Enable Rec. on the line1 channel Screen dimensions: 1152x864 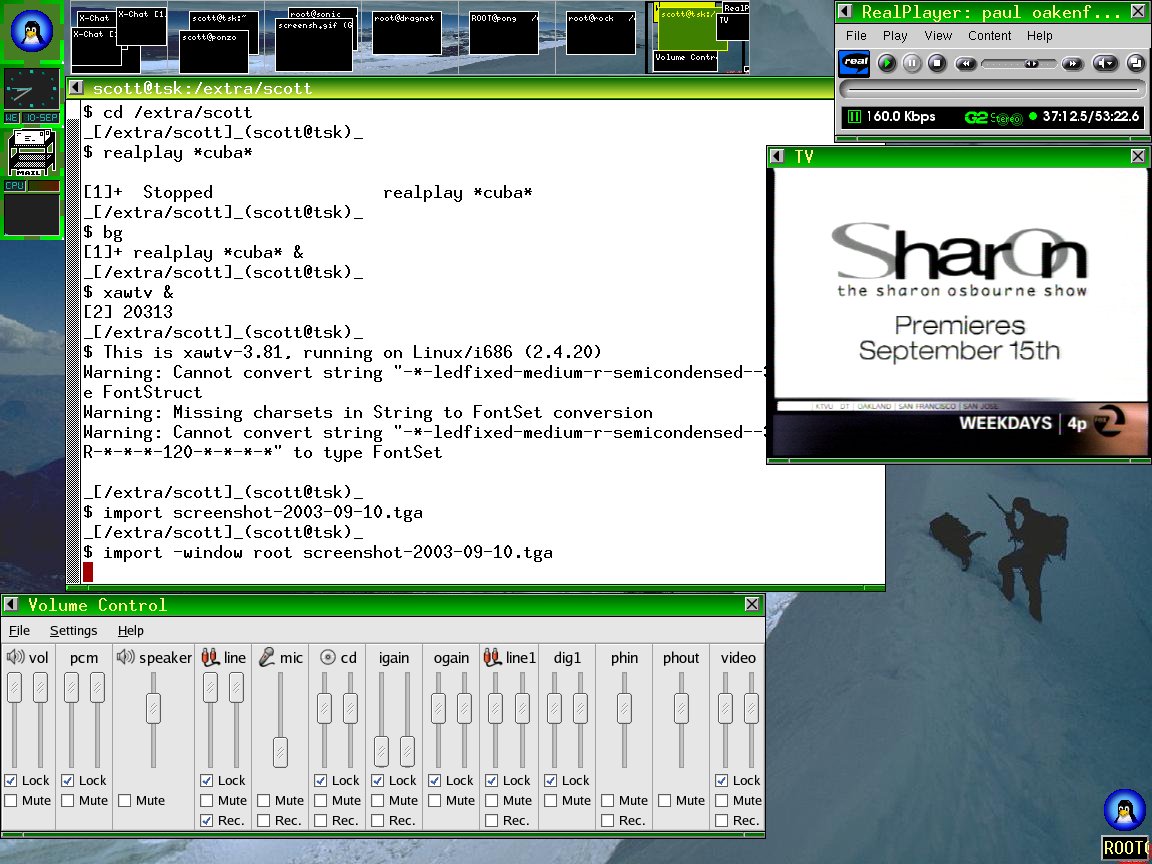click(492, 820)
